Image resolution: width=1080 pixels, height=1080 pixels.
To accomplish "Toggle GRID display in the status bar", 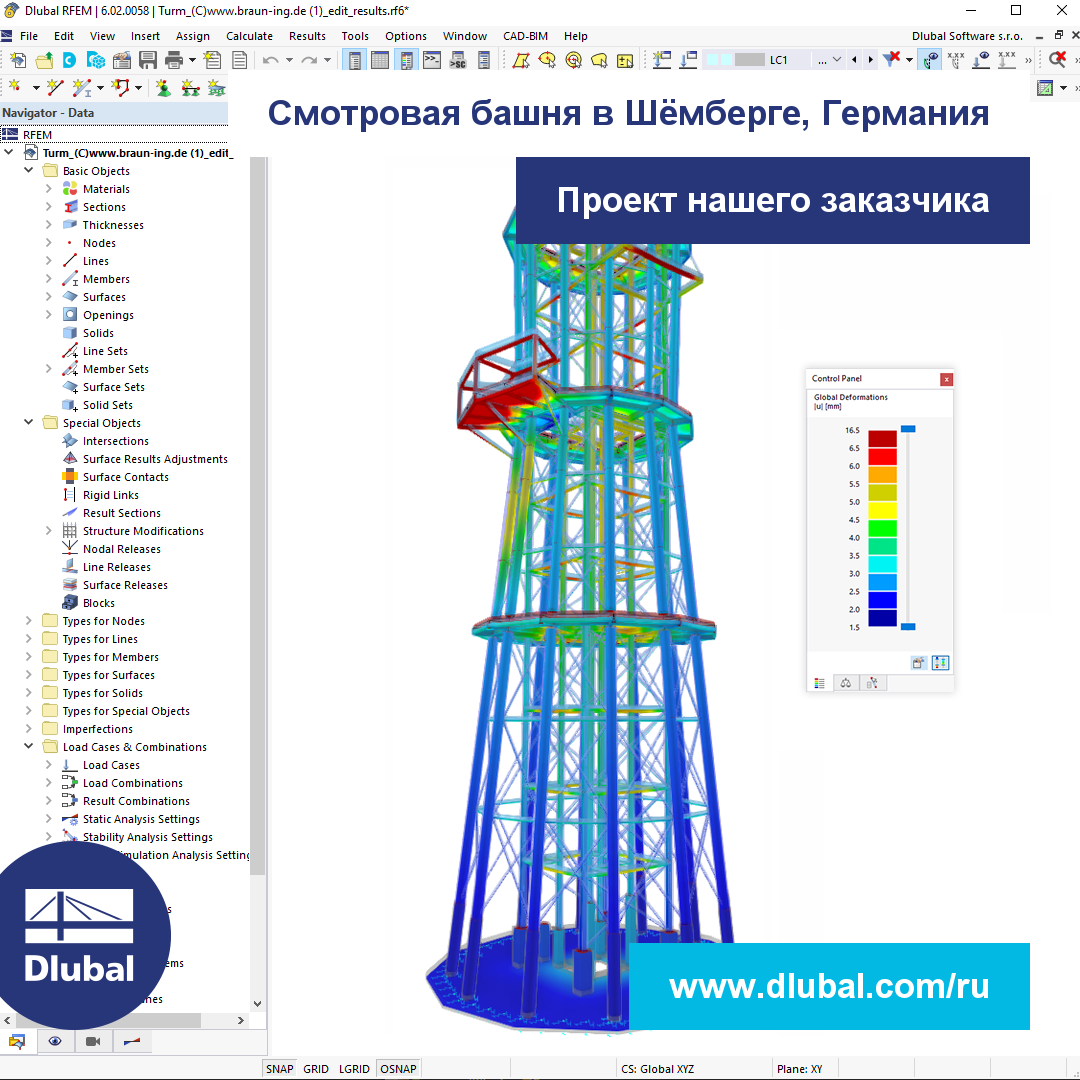I will (x=315, y=1068).
